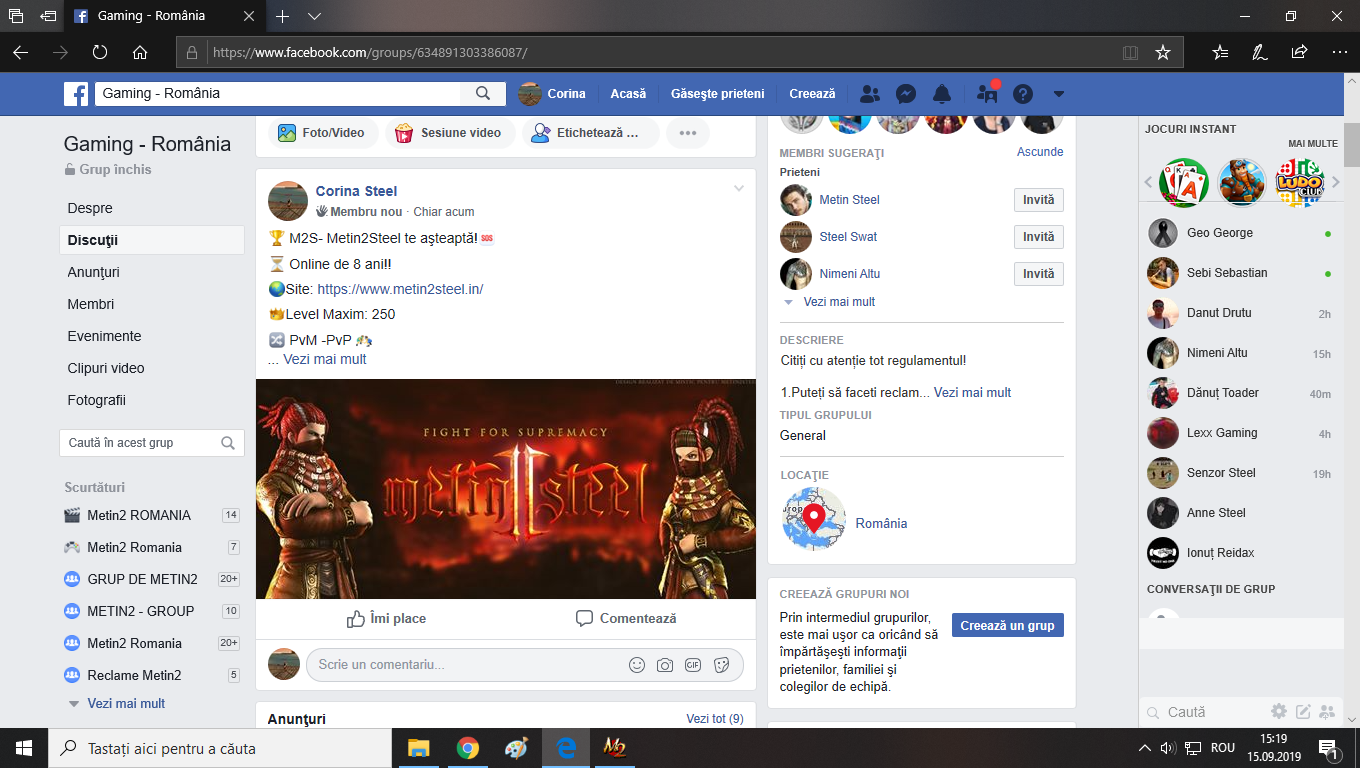Open chat with Geo George
Image resolution: width=1360 pixels, height=768 pixels.
tap(1240, 233)
